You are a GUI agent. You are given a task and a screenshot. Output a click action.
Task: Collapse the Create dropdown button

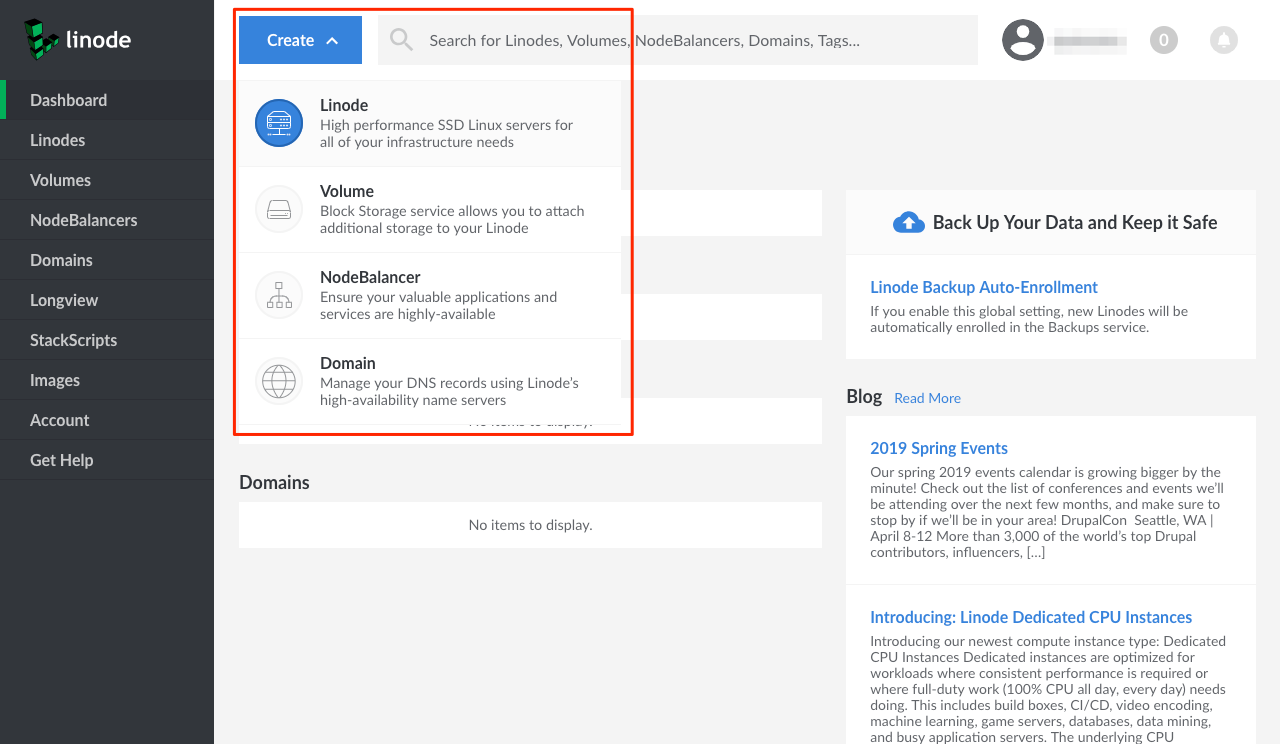coord(301,40)
